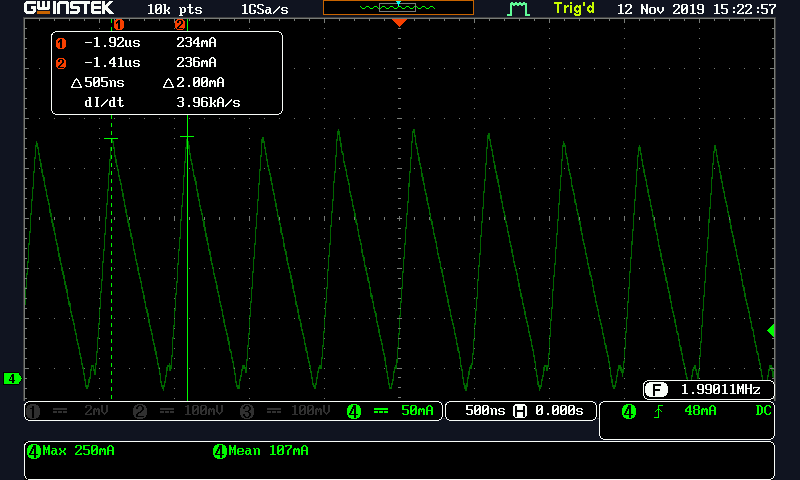Click the 3.96kA/s slope value
This screenshot has width=800, height=480.
(x=208, y=103)
